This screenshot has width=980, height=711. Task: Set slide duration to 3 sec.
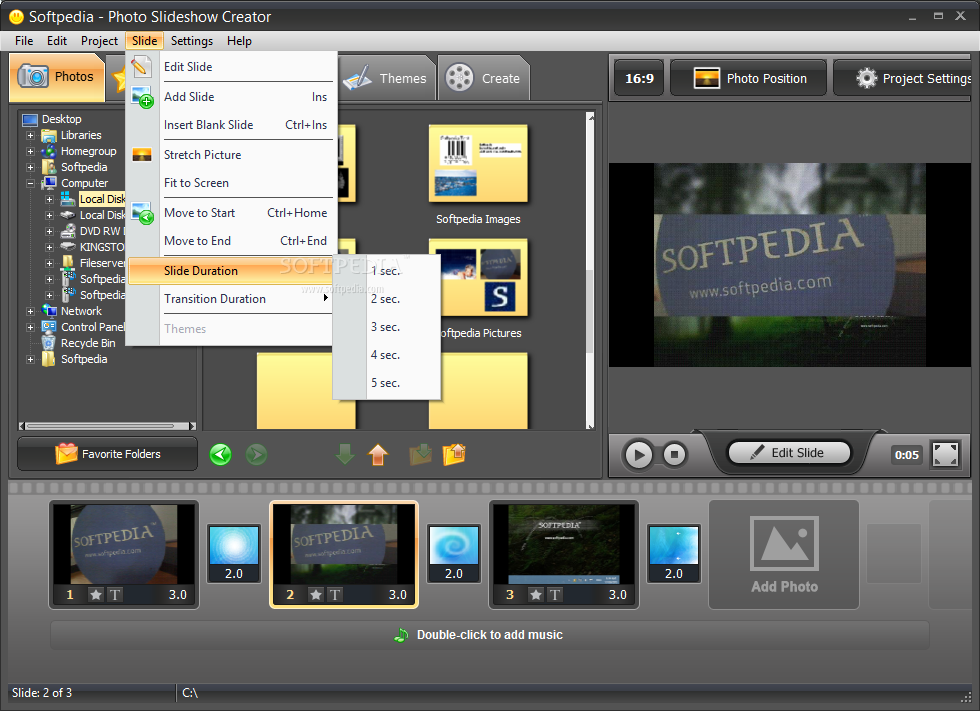(387, 327)
